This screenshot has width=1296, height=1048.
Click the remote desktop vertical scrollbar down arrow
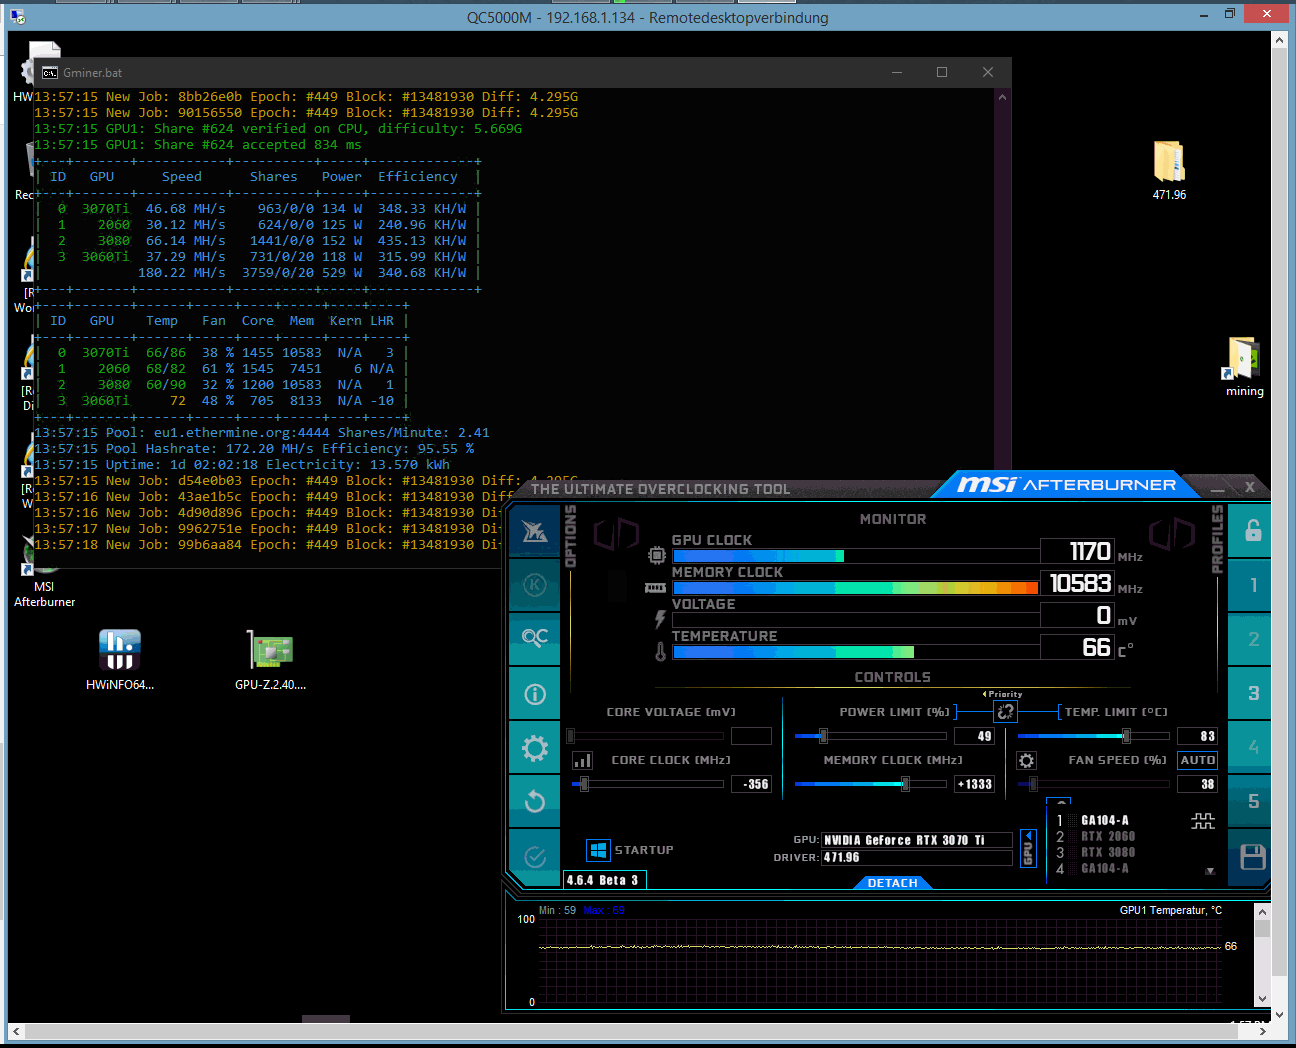pyautogui.click(x=1279, y=1013)
